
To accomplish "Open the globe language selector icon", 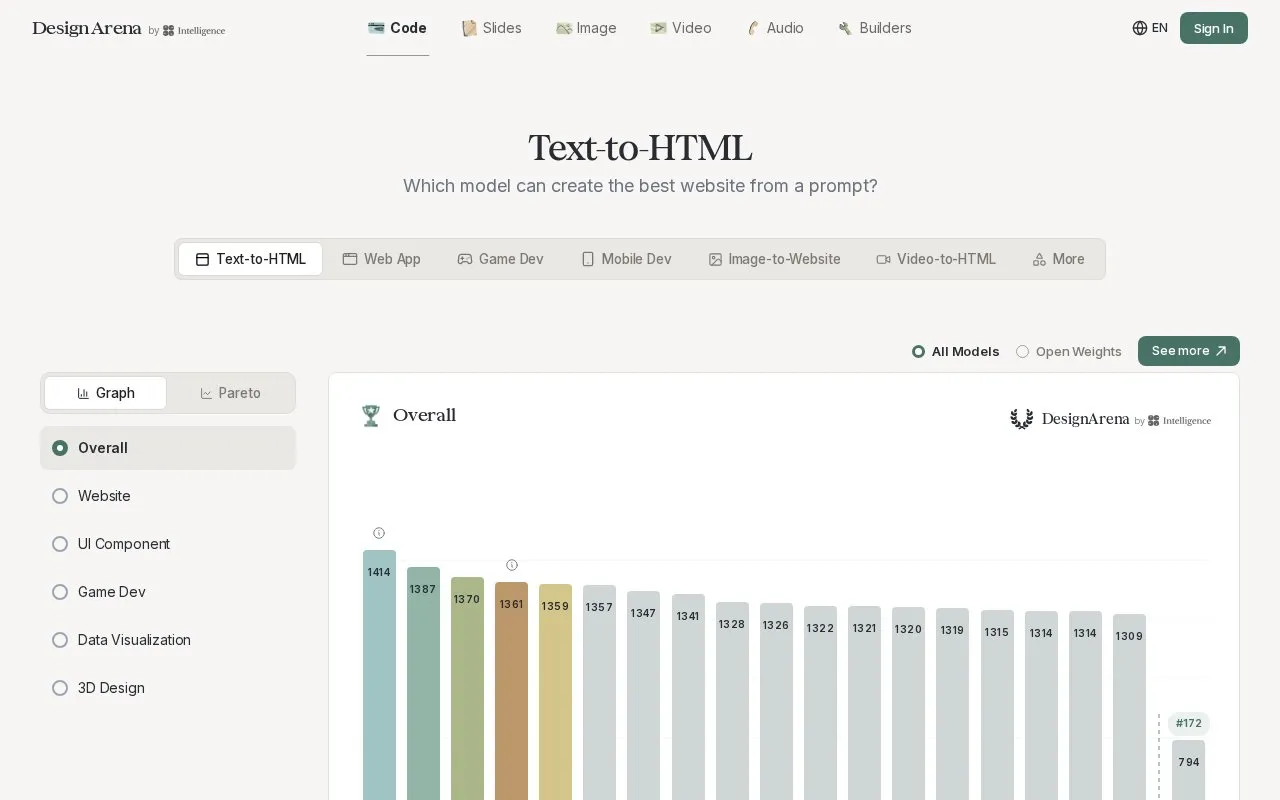I will click(x=1139, y=28).
